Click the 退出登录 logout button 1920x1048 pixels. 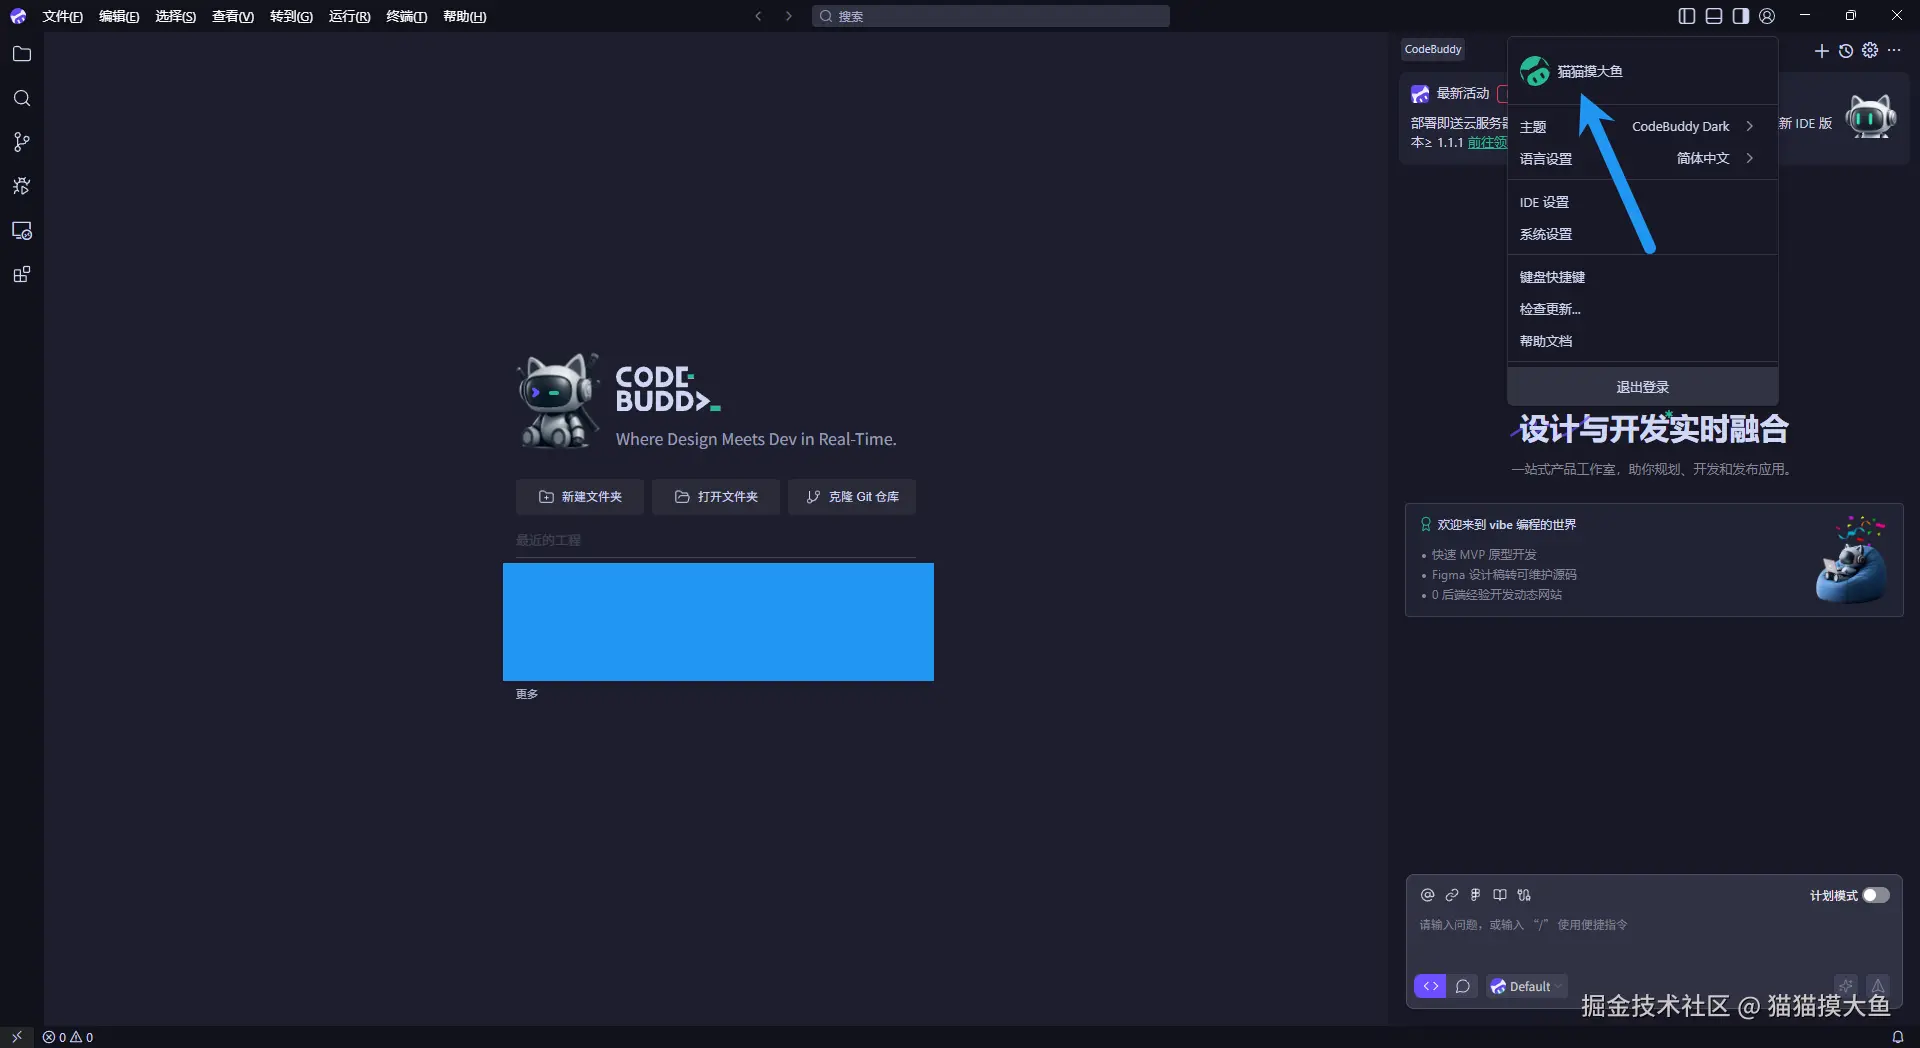(1642, 387)
